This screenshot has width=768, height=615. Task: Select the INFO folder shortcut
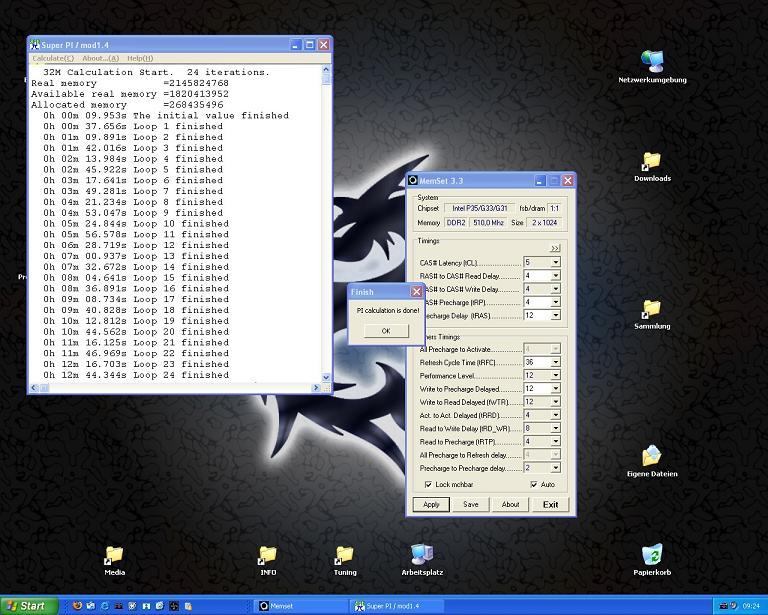point(268,561)
